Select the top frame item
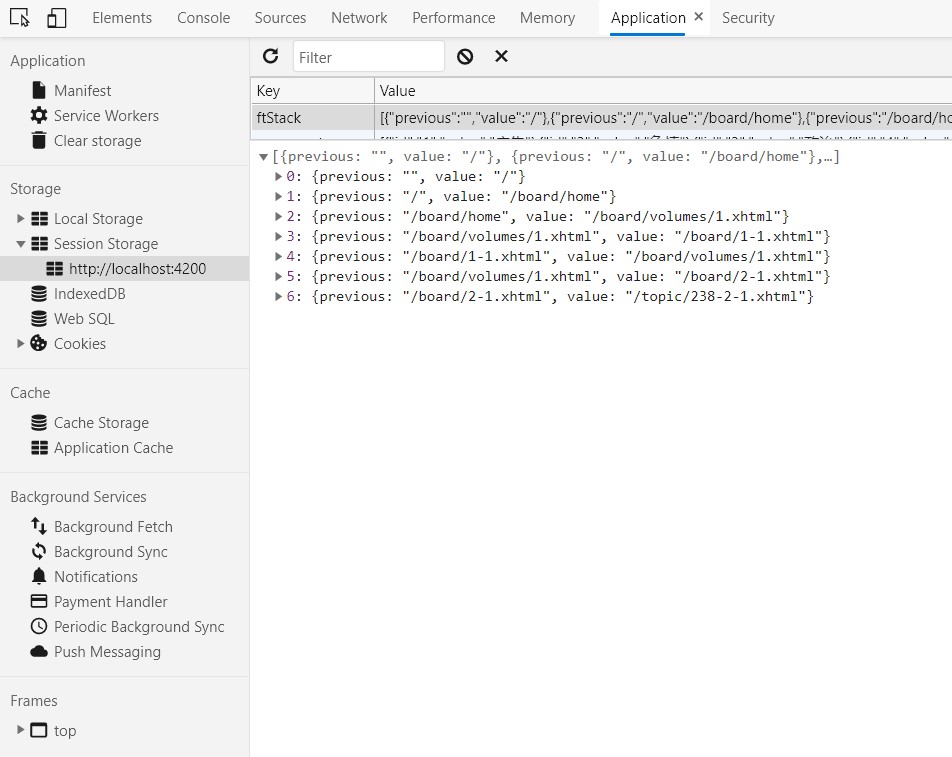The height and width of the screenshot is (757, 952). click(64, 730)
